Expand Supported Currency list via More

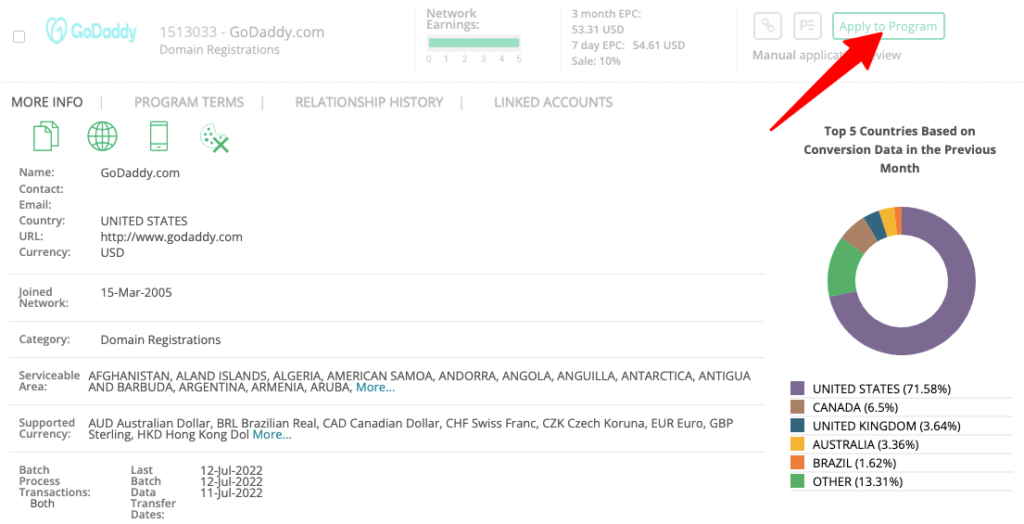[x=271, y=435]
